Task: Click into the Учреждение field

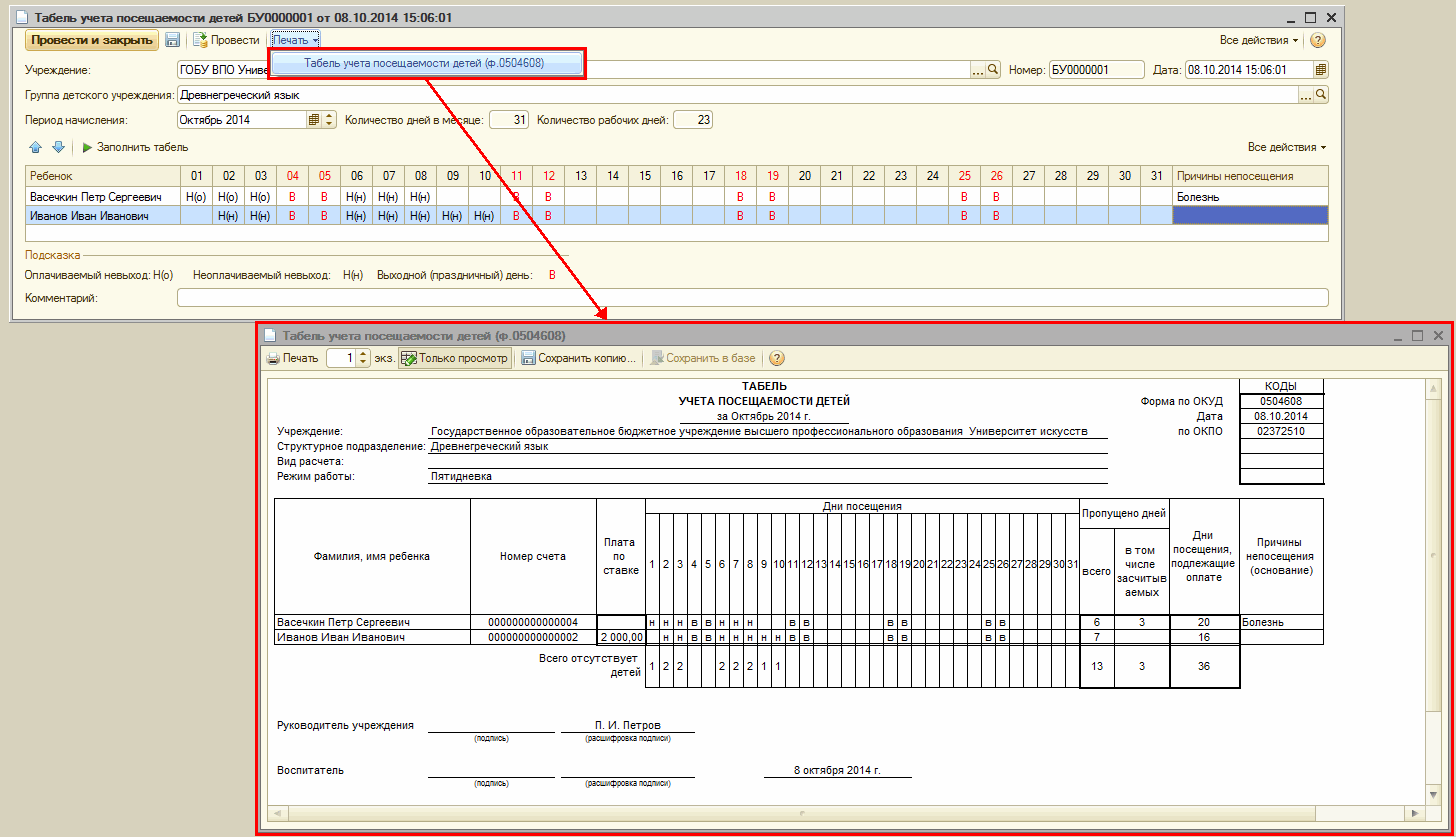Action: point(573,70)
